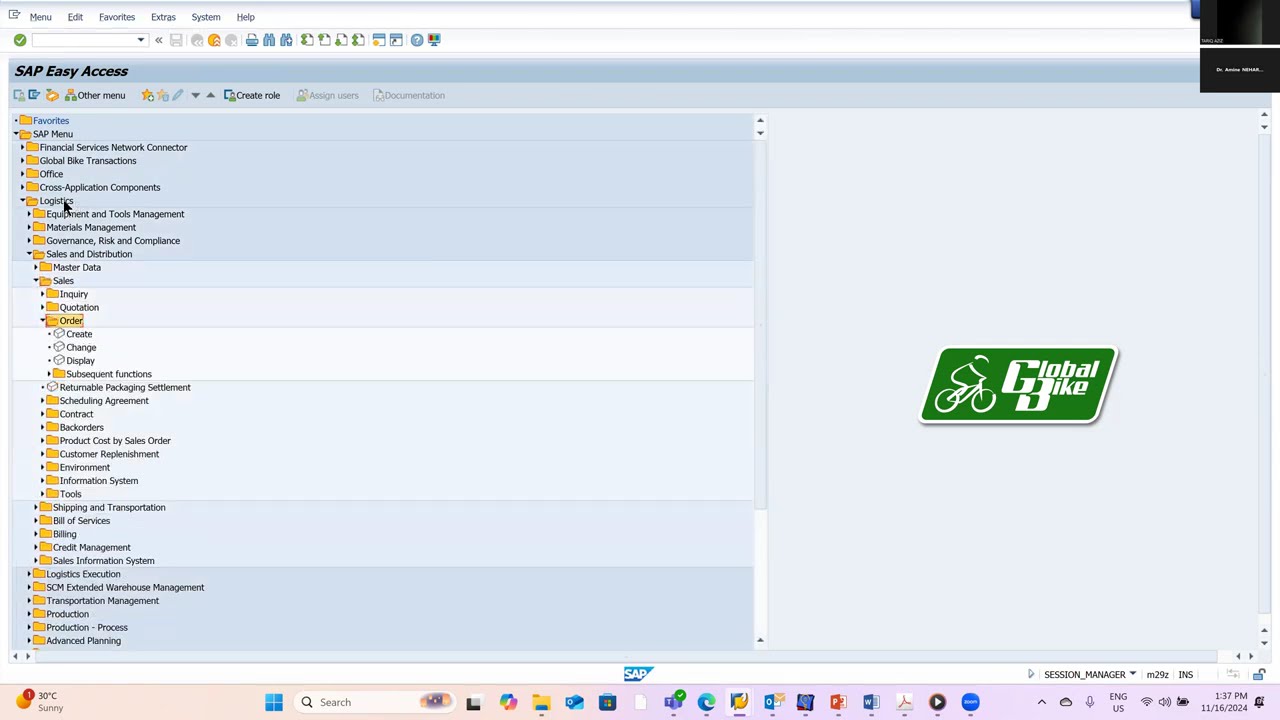Click the Back arrow icon in toolbar

[x=197, y=40]
